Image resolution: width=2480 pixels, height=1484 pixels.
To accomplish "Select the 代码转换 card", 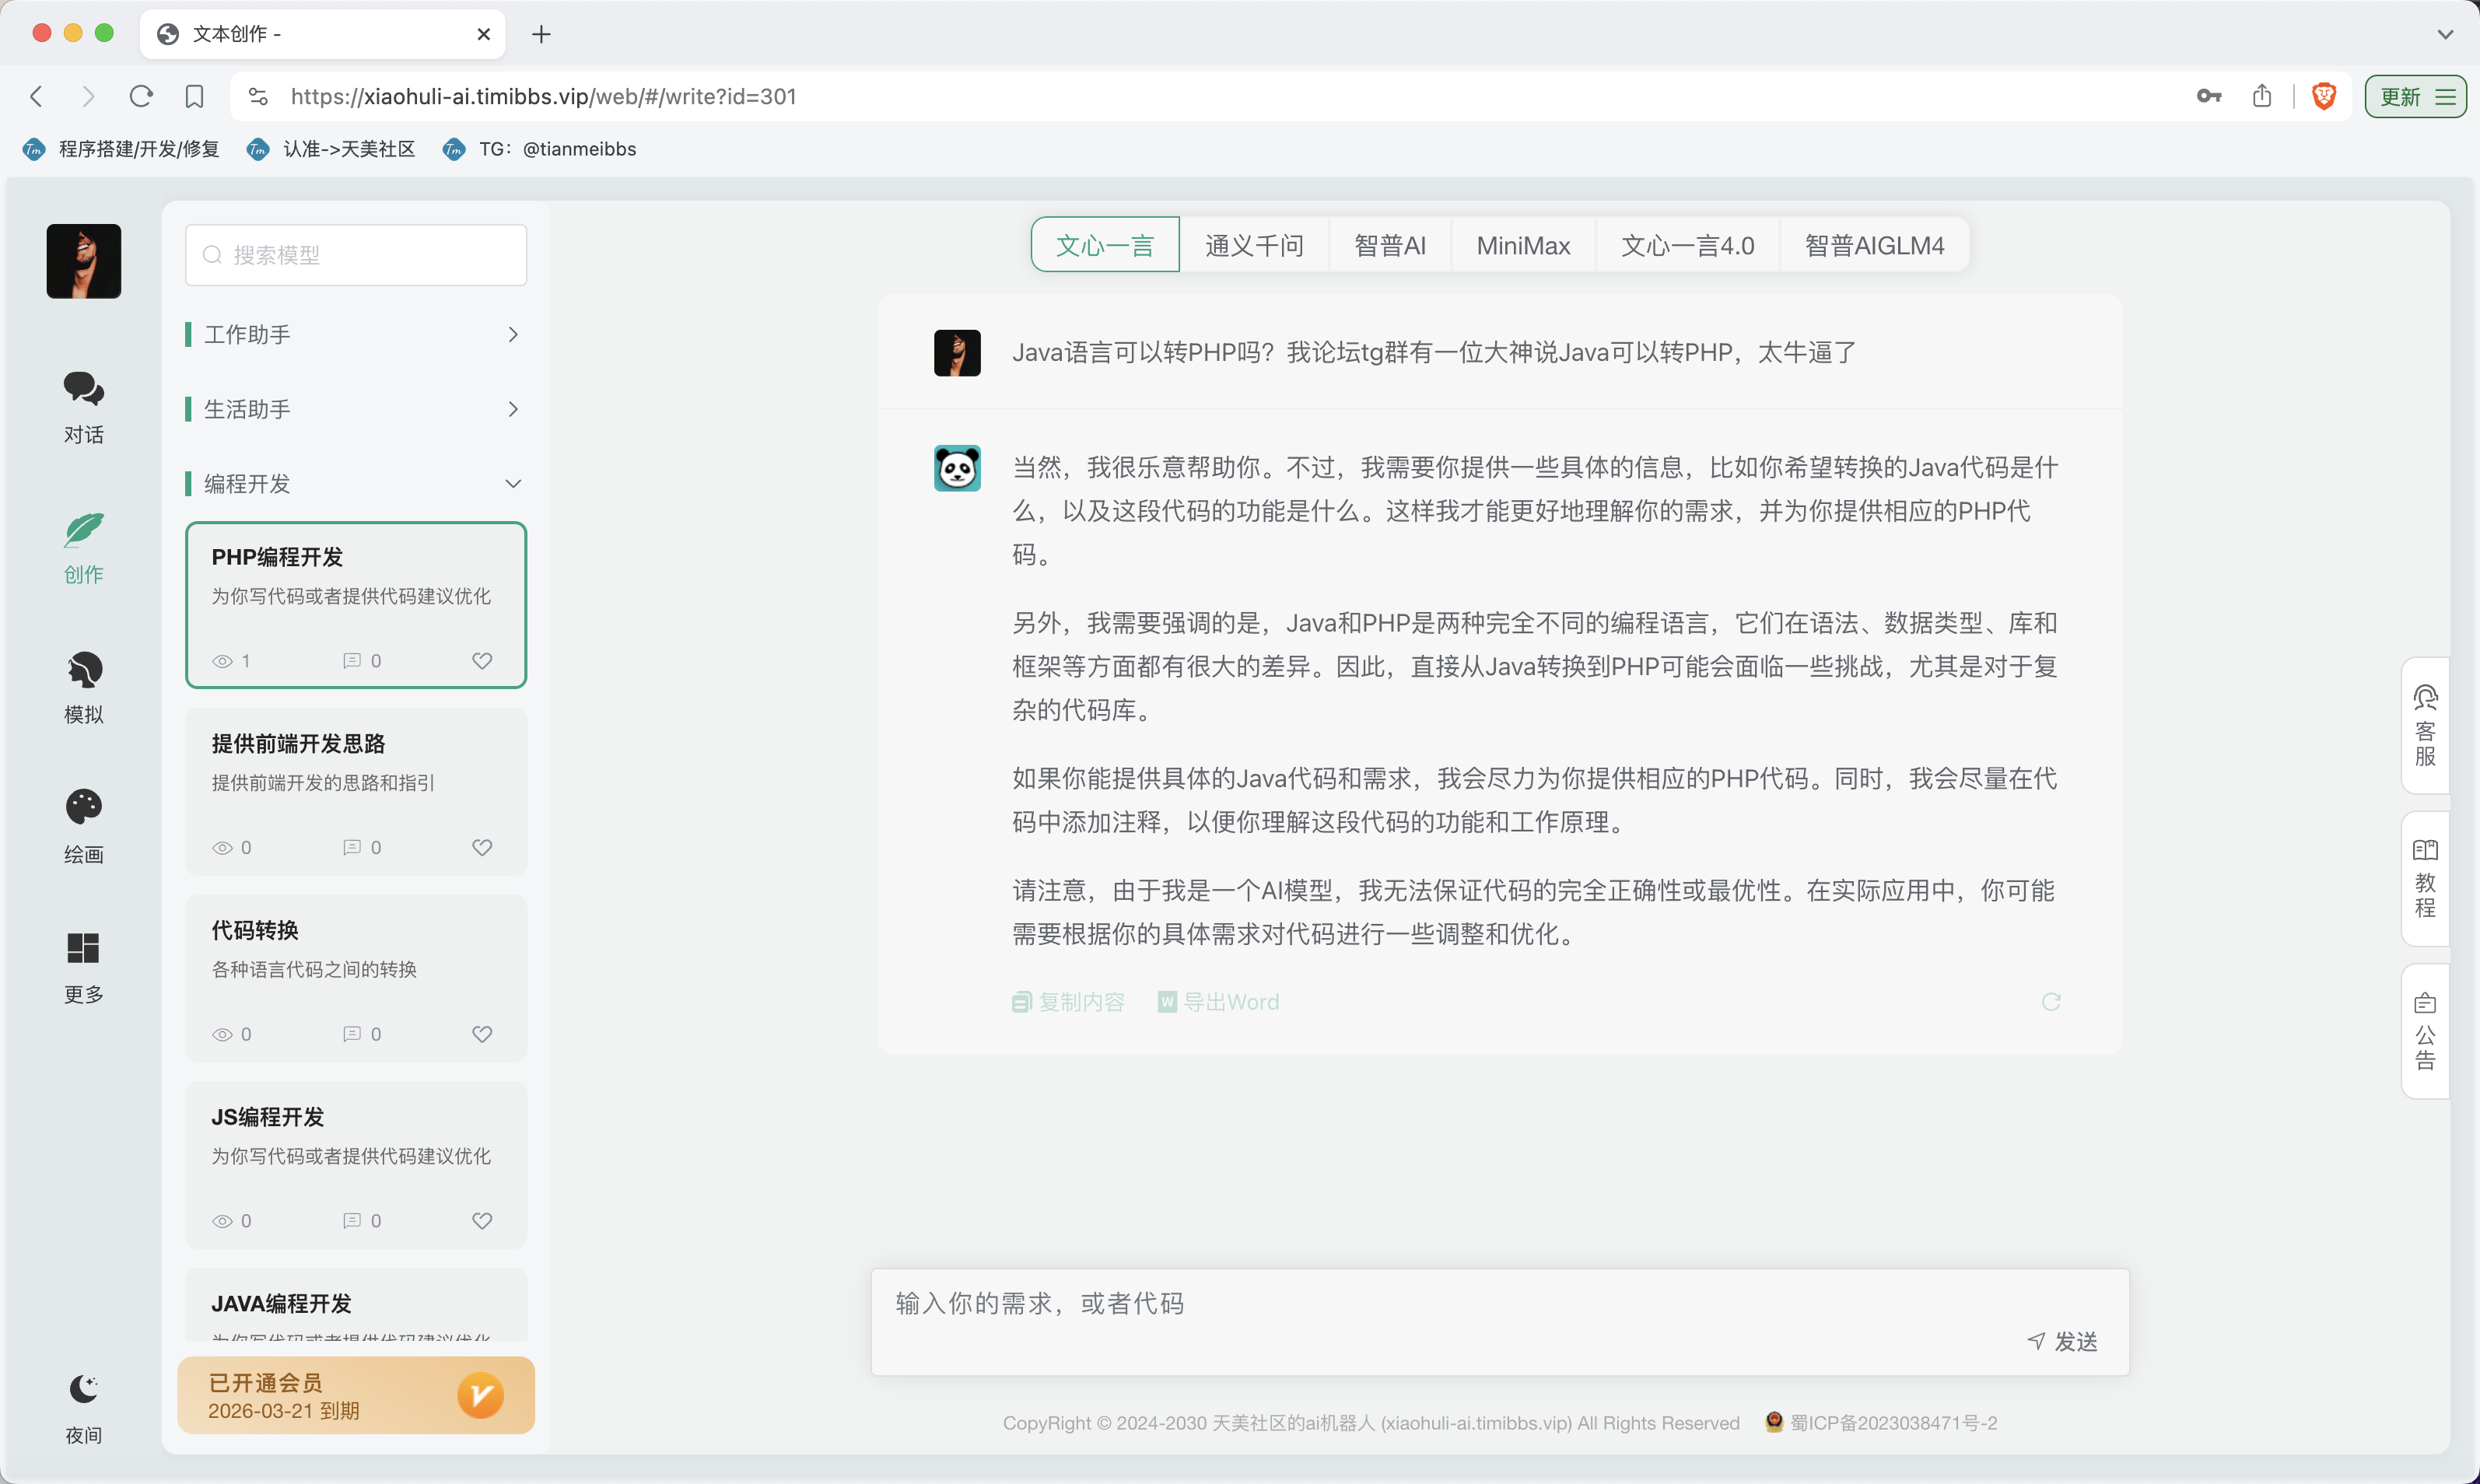I will (x=356, y=978).
